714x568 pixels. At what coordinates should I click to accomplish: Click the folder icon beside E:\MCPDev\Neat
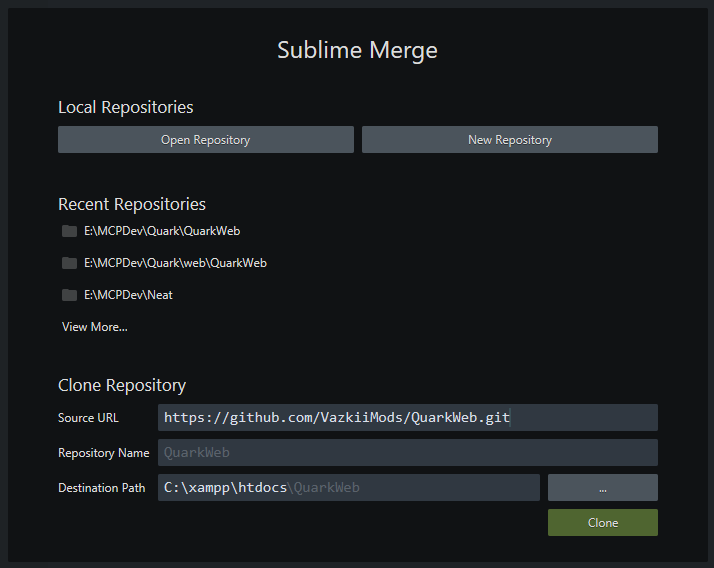69,295
